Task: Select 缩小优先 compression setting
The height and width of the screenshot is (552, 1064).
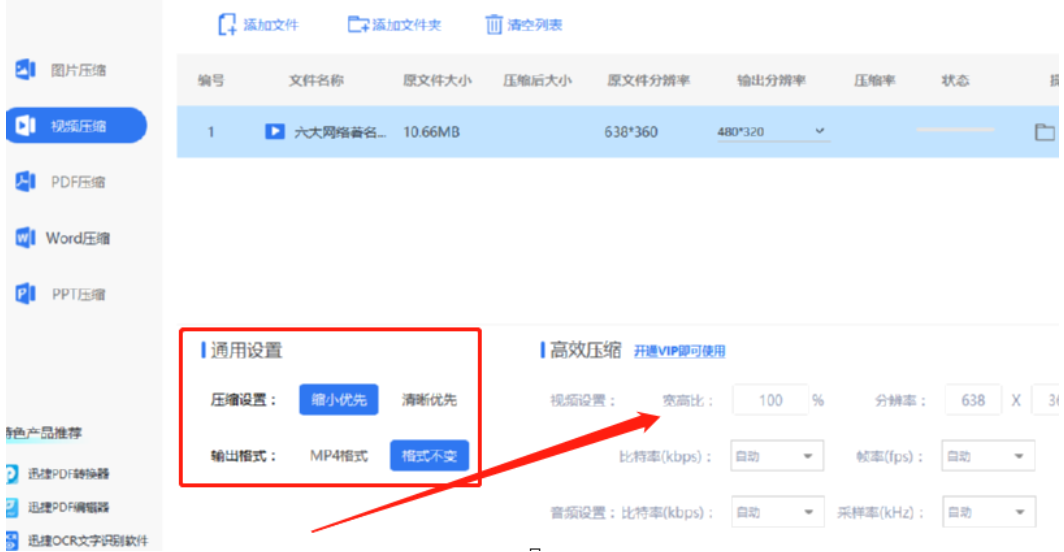Action: pyautogui.click(x=339, y=399)
